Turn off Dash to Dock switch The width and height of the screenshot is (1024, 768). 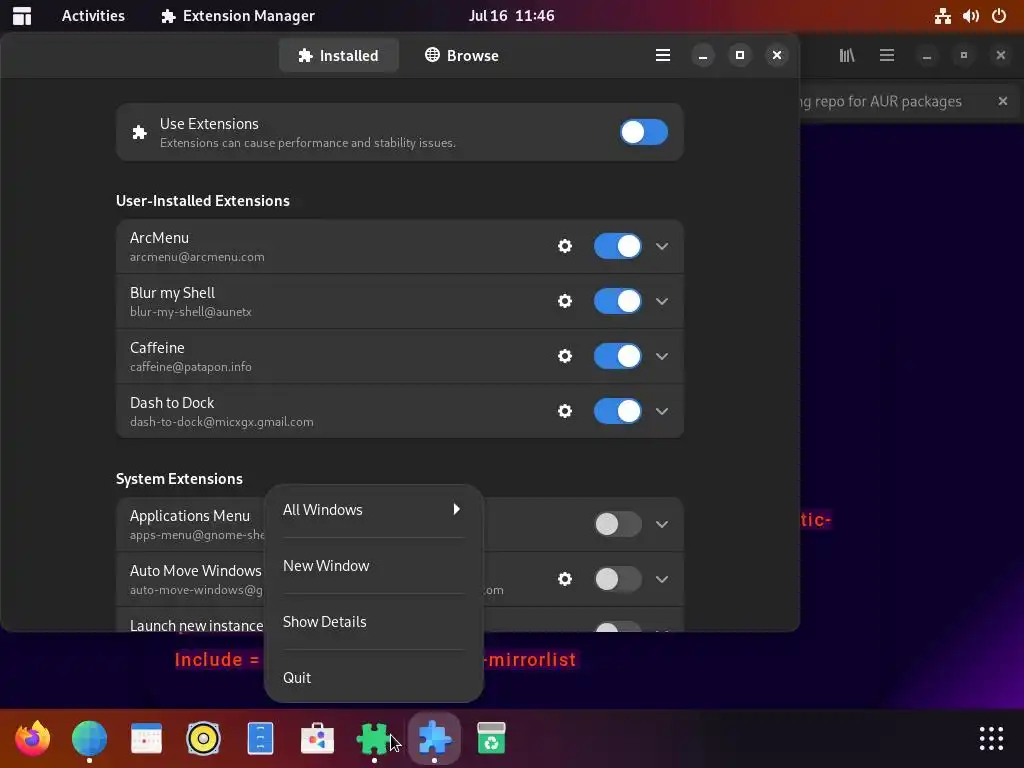pyautogui.click(x=618, y=411)
